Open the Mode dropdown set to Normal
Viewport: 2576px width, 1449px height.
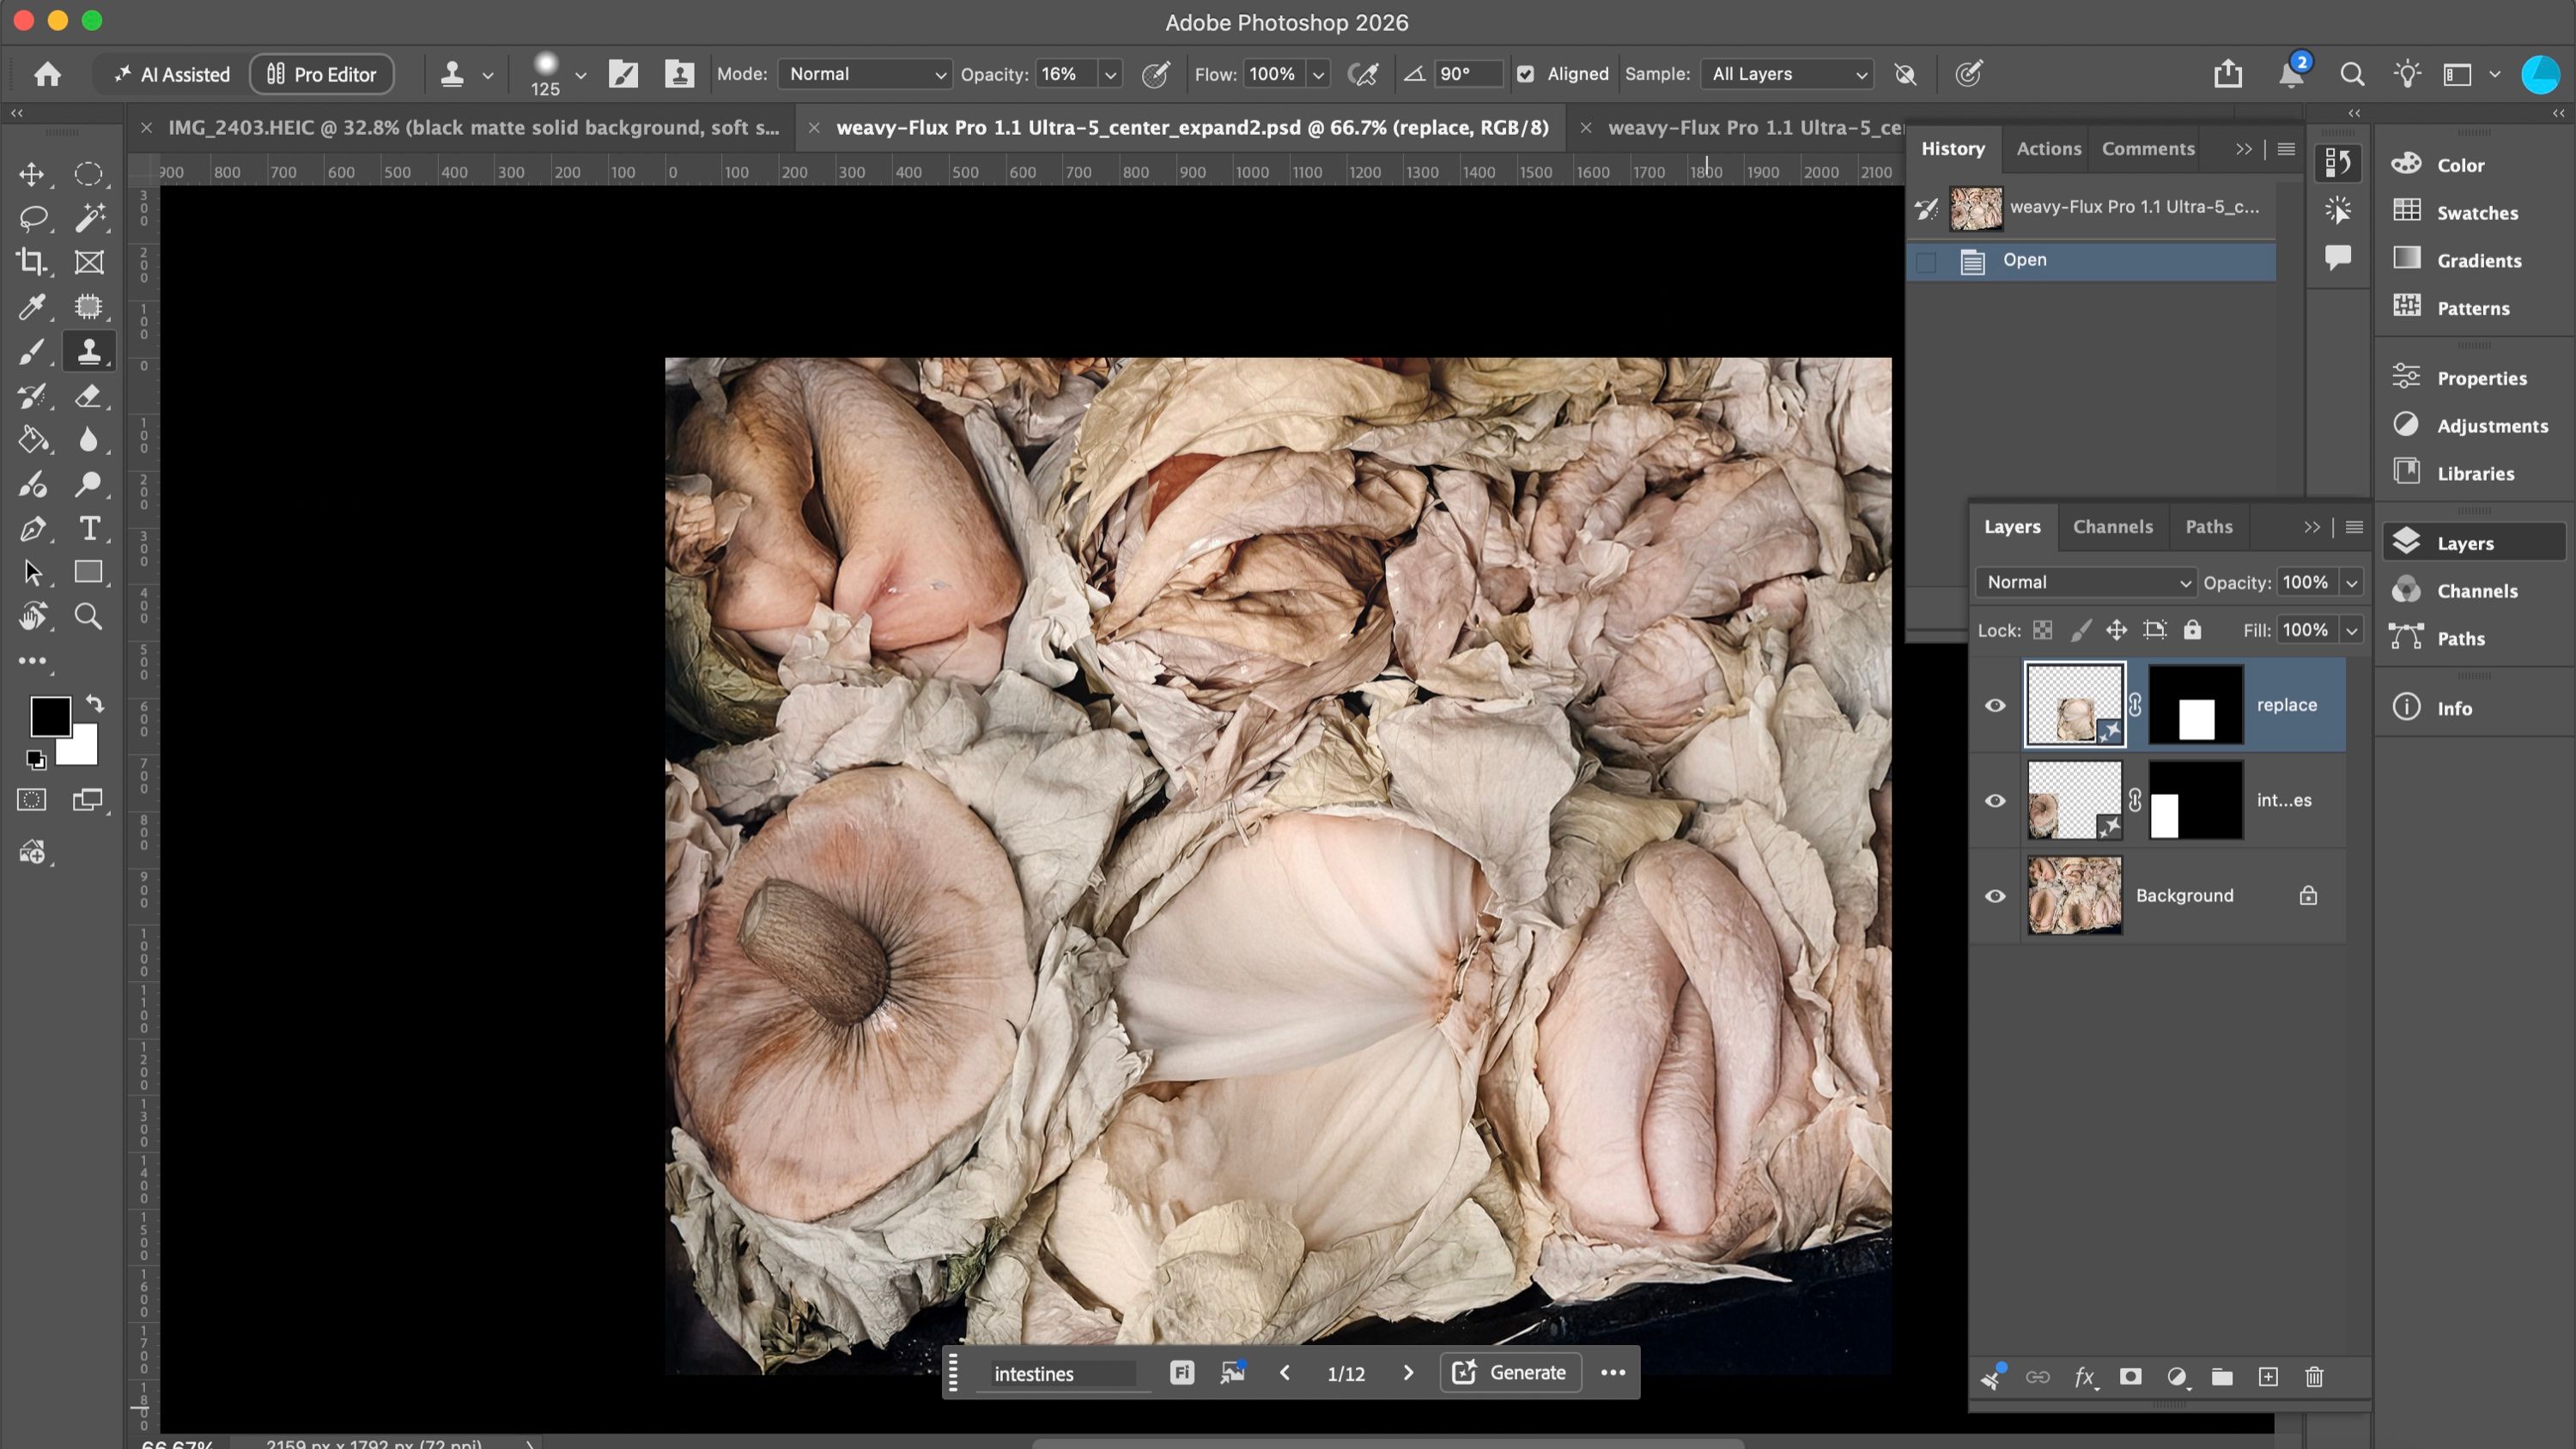coord(865,74)
